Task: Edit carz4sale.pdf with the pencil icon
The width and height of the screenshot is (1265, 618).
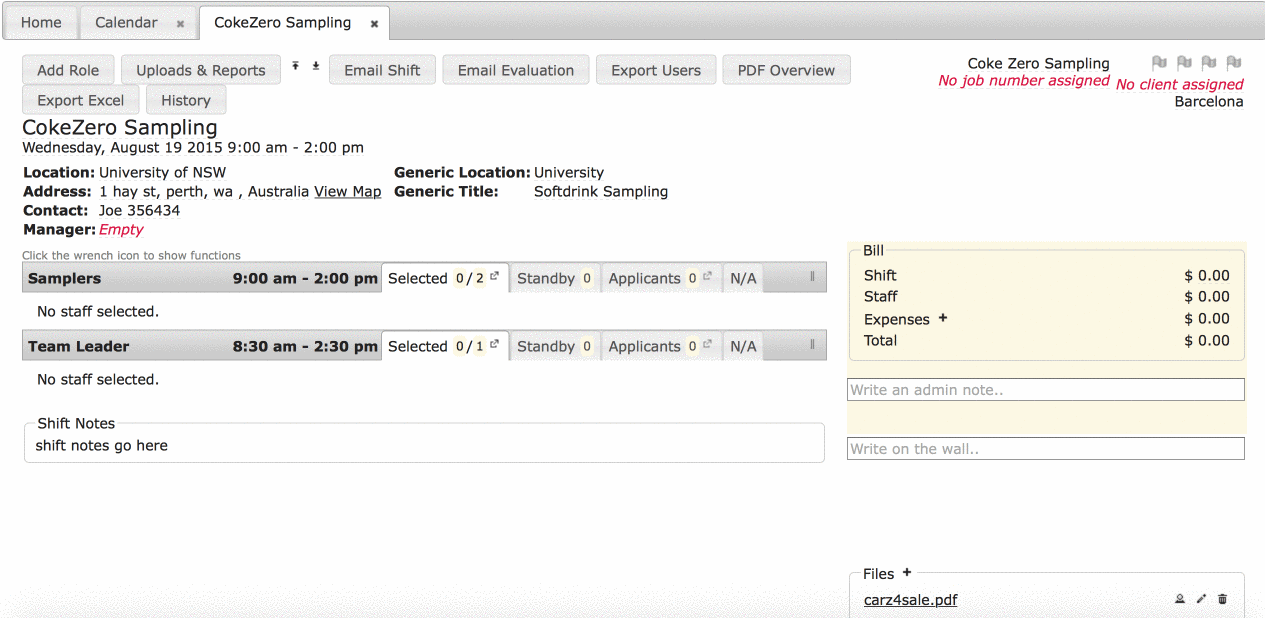Action: point(1201,599)
